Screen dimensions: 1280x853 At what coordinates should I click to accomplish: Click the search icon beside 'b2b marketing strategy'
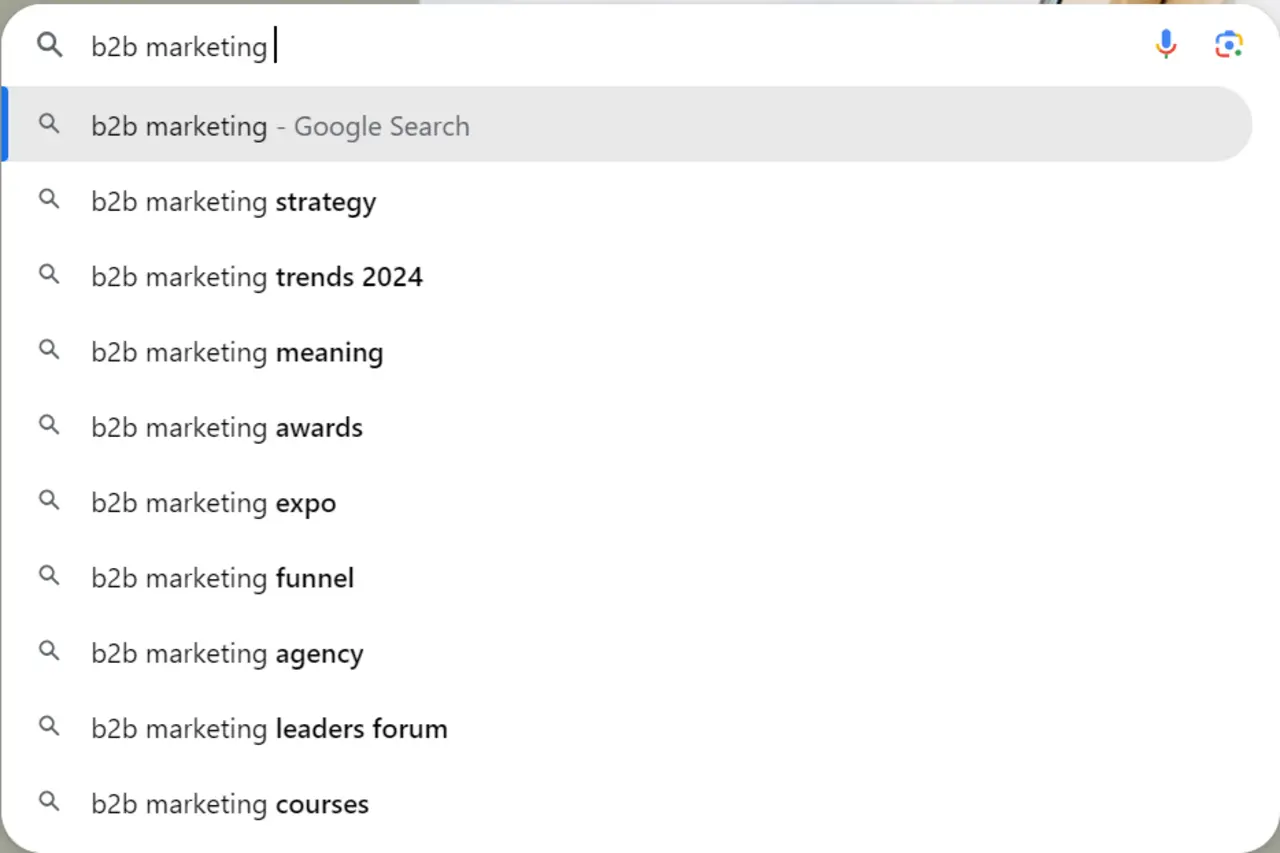click(x=49, y=200)
